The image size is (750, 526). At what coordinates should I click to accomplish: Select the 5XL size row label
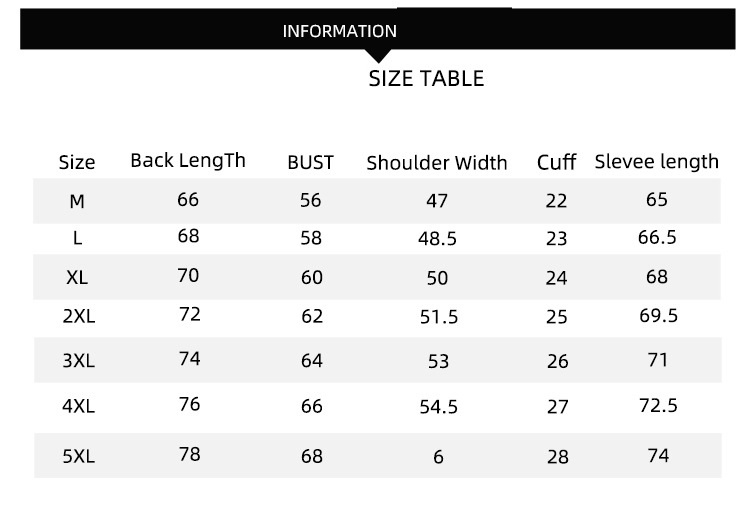pyautogui.click(x=77, y=455)
